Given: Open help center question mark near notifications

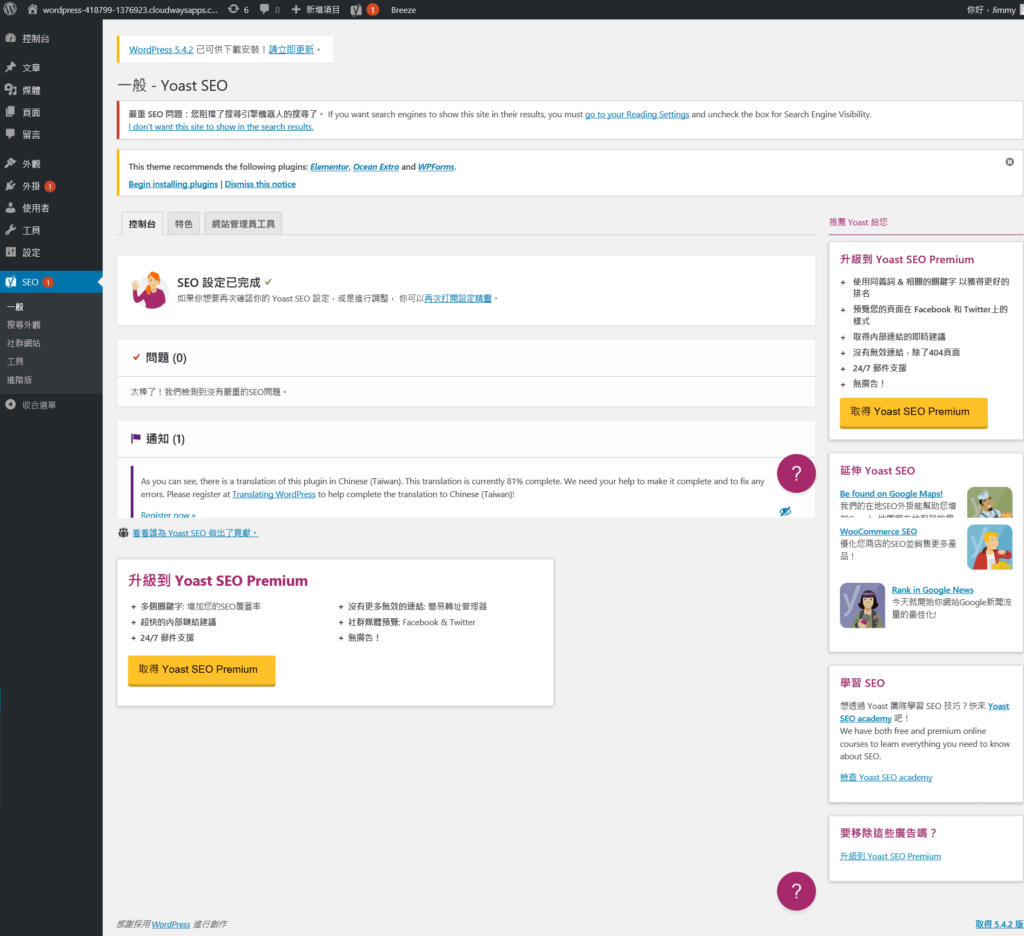Looking at the screenshot, I should point(796,474).
